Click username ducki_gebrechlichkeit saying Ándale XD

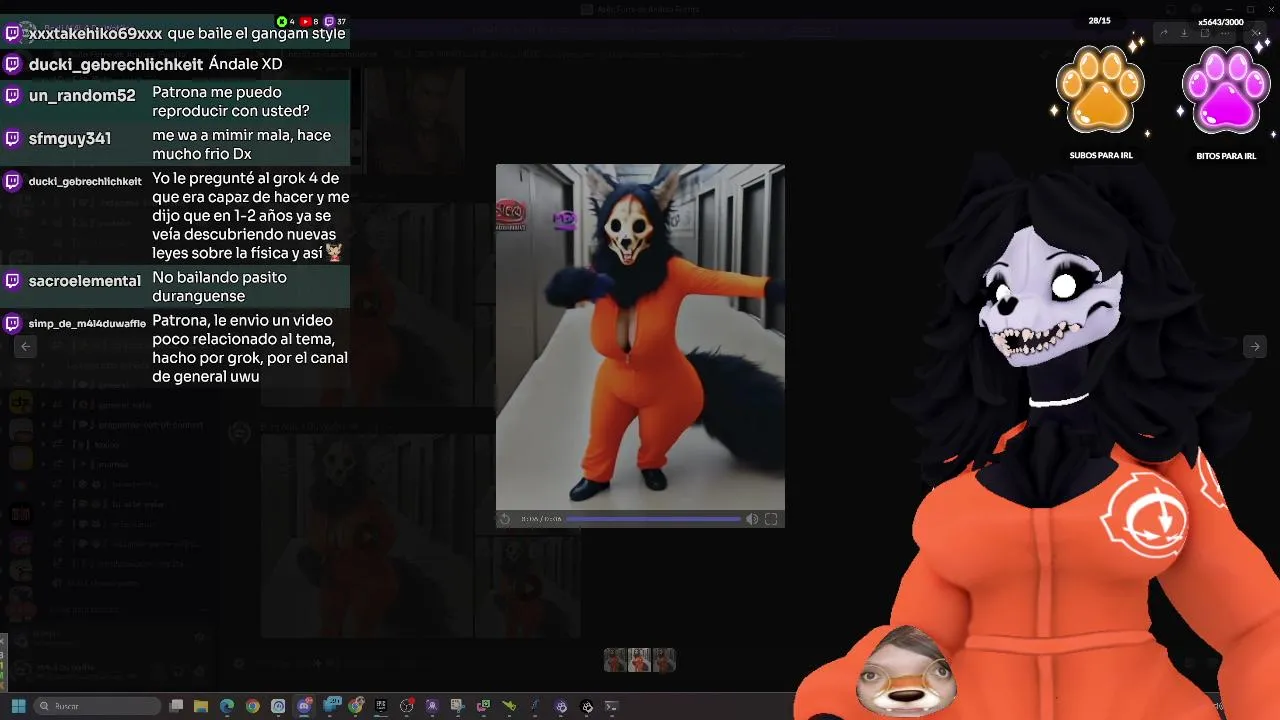pyautogui.click(x=116, y=64)
